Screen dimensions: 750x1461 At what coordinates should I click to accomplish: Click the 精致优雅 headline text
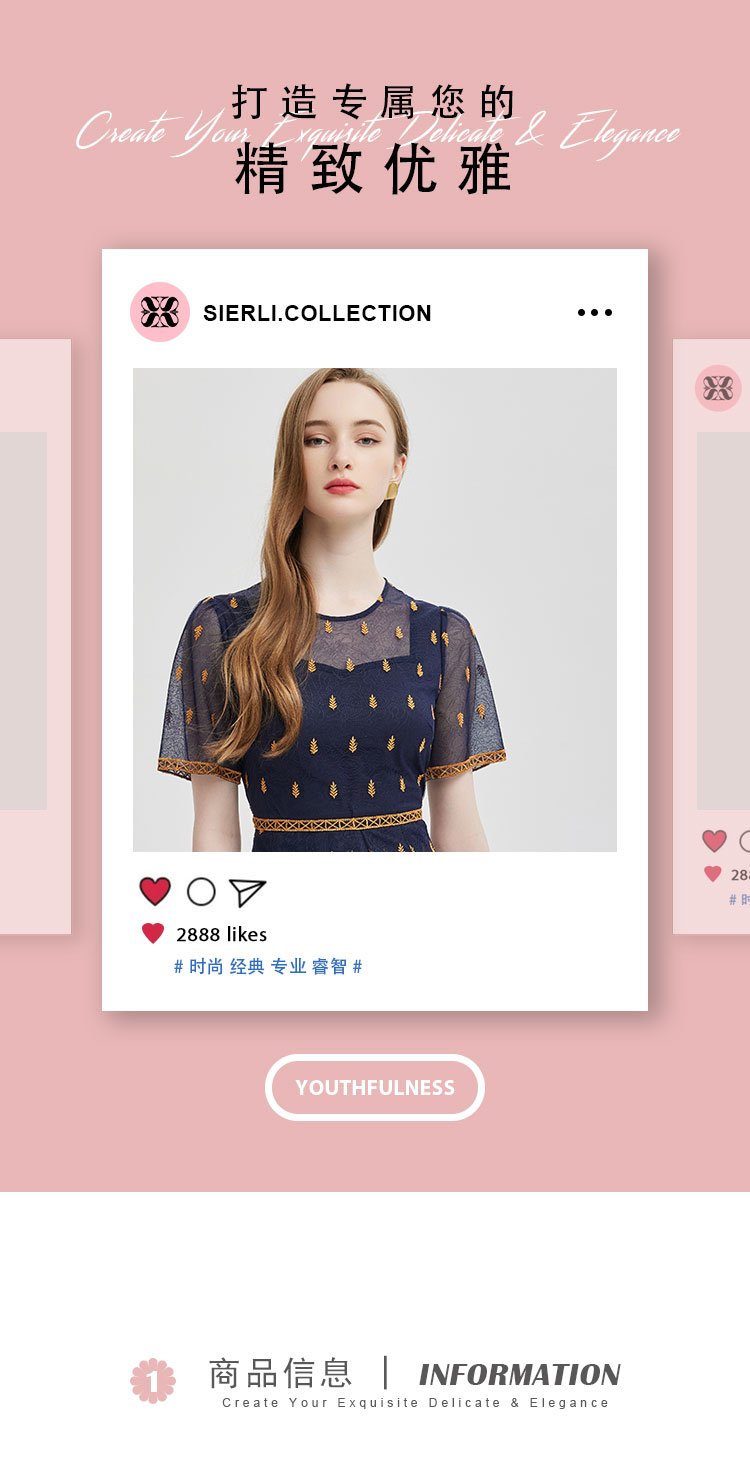point(374,170)
